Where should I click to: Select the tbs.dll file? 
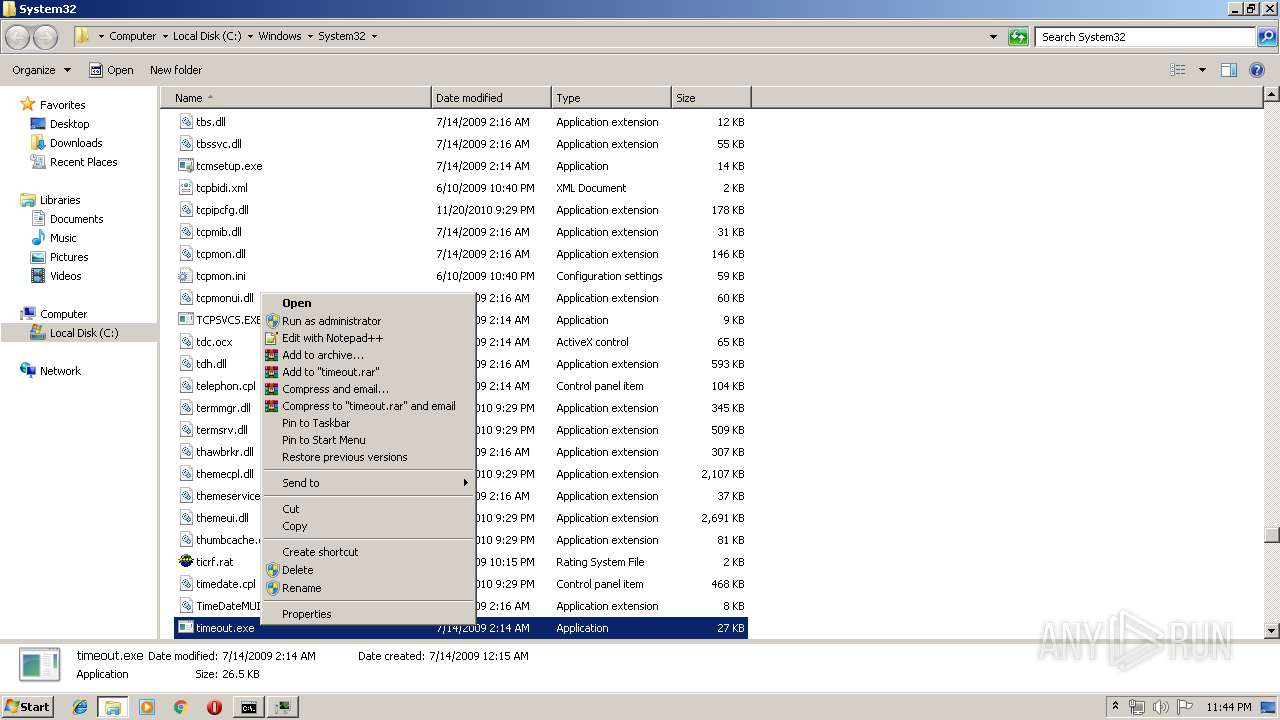(x=210, y=122)
